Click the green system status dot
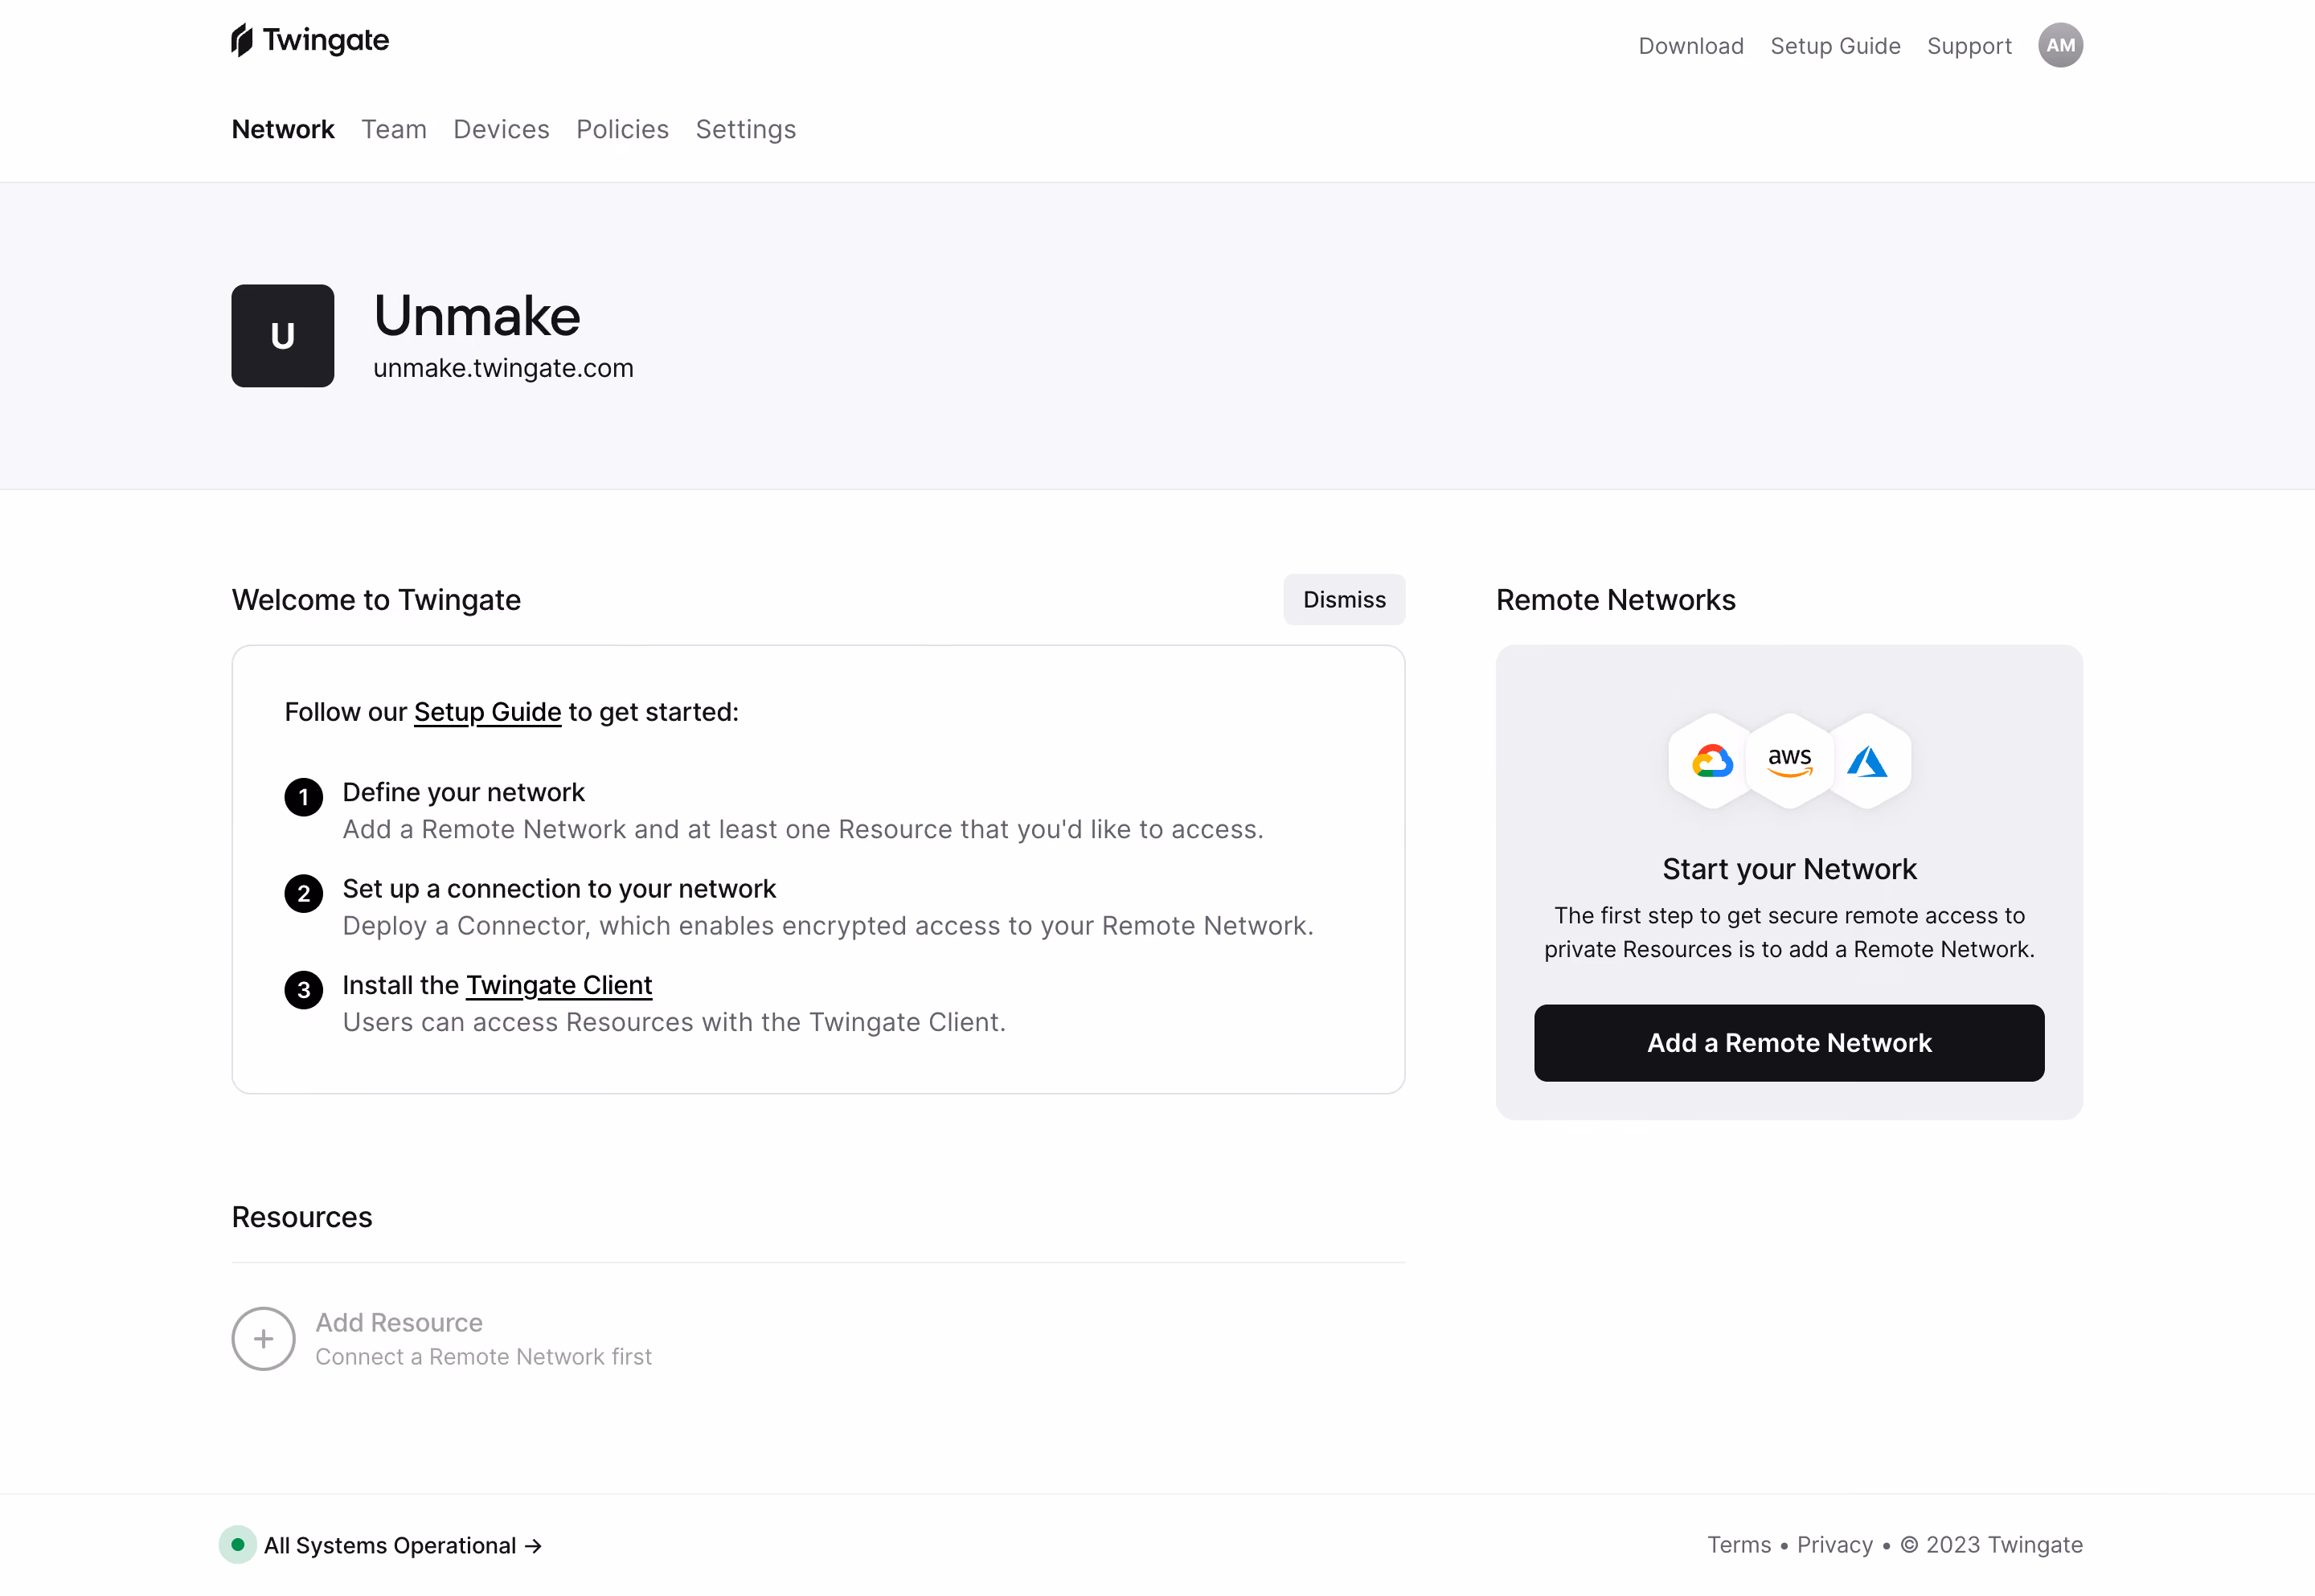The width and height of the screenshot is (2315, 1596). pyautogui.click(x=238, y=1545)
